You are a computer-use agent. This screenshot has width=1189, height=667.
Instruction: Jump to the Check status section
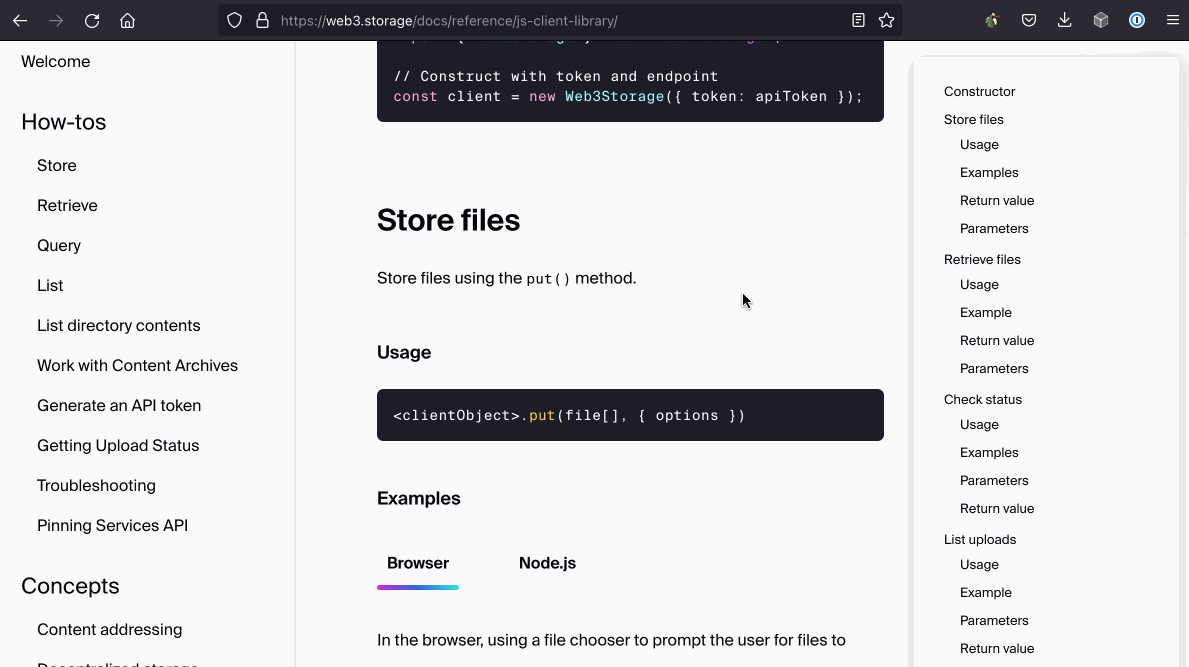coord(983,399)
